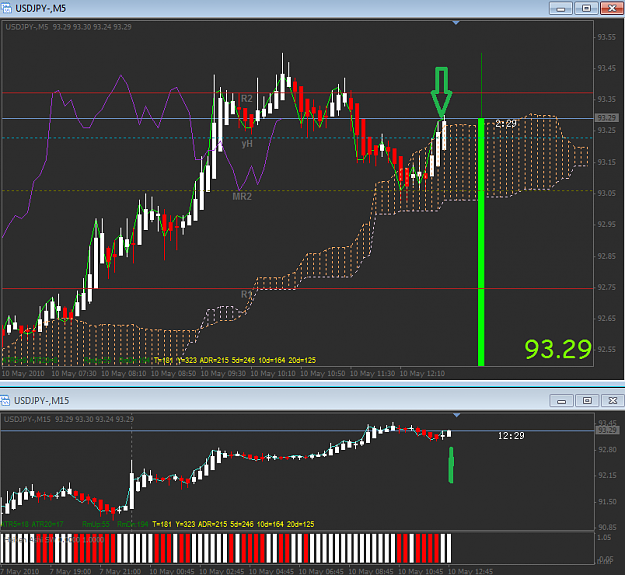625x575 pixels.
Task: Click the 93.05 price axis label in M5
Action: 606,193
